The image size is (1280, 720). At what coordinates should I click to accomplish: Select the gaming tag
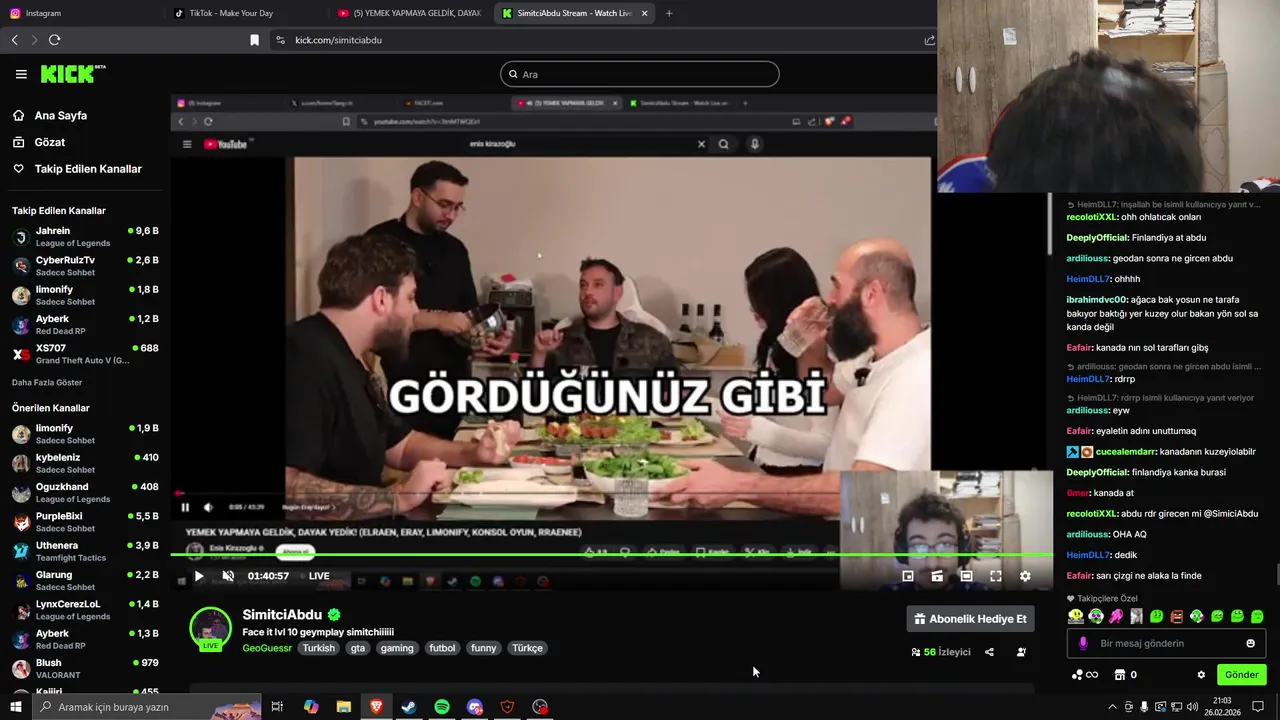(x=397, y=648)
